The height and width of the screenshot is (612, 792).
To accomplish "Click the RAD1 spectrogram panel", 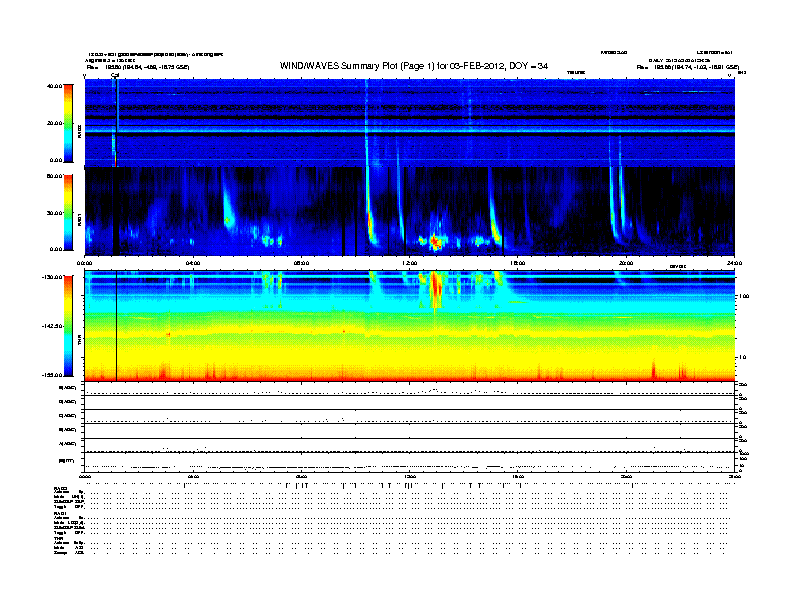I will click(x=410, y=211).
